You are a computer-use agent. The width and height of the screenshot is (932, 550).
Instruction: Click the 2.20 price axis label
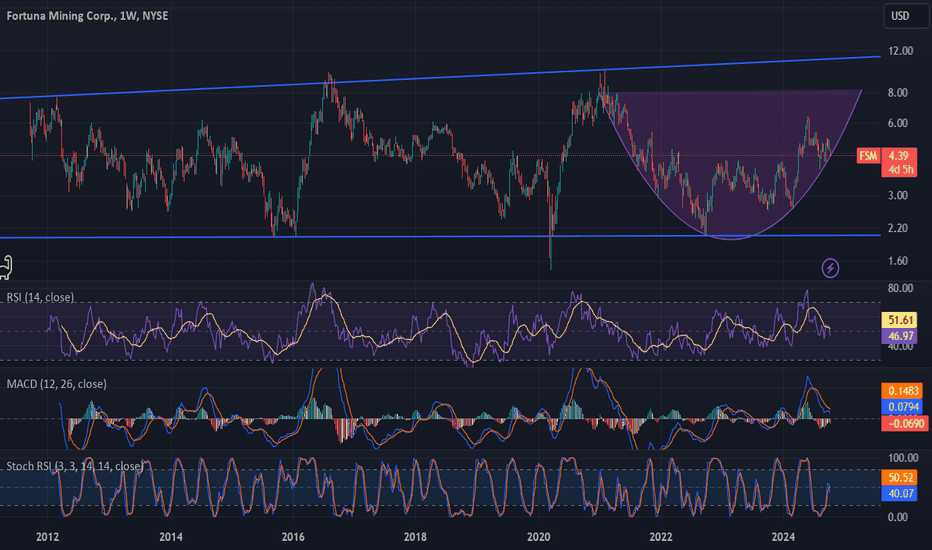click(x=898, y=228)
